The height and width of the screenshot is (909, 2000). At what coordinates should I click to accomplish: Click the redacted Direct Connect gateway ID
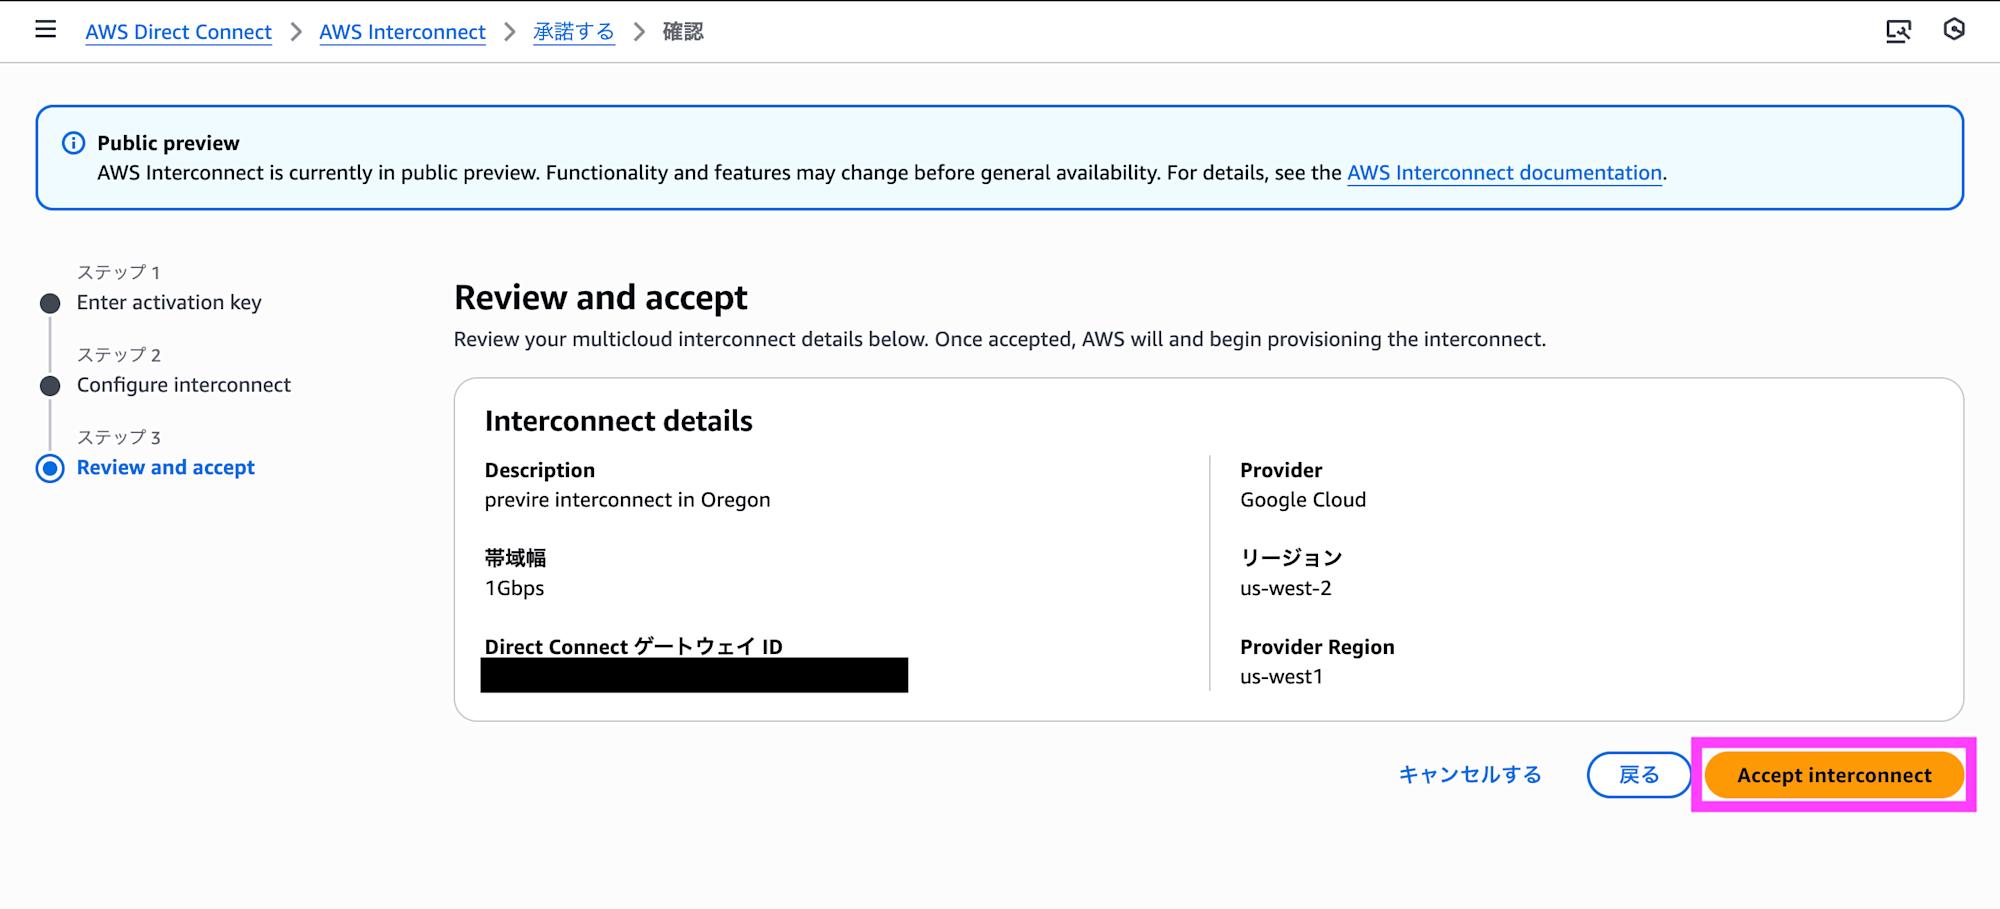pyautogui.click(x=694, y=675)
